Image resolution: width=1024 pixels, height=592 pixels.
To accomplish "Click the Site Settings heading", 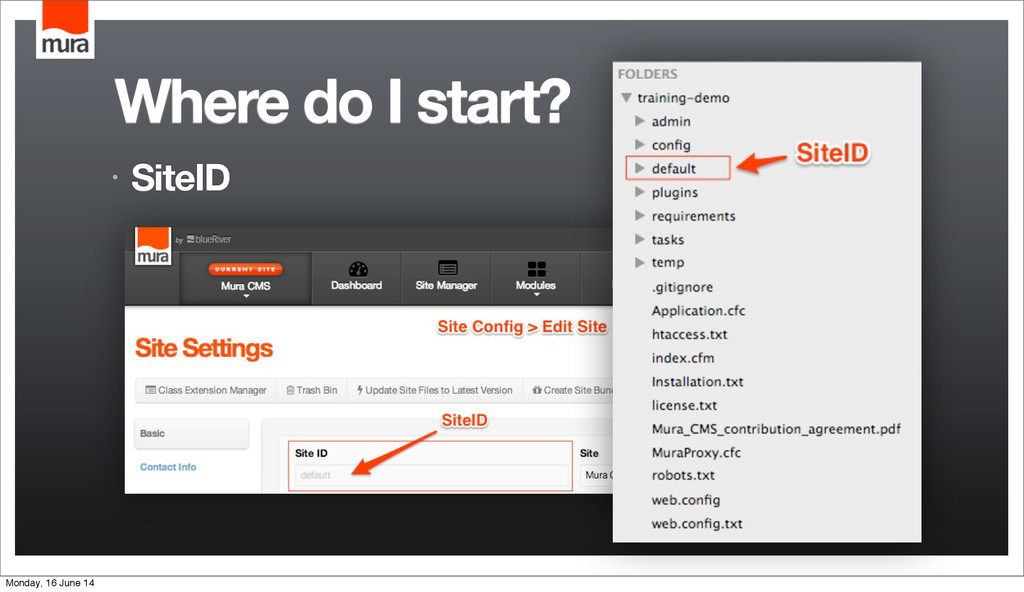I will pos(204,348).
